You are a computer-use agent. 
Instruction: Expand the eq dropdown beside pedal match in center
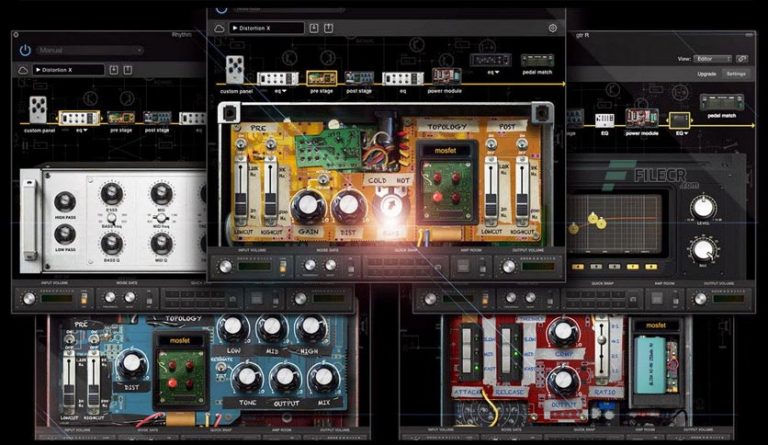497,72
